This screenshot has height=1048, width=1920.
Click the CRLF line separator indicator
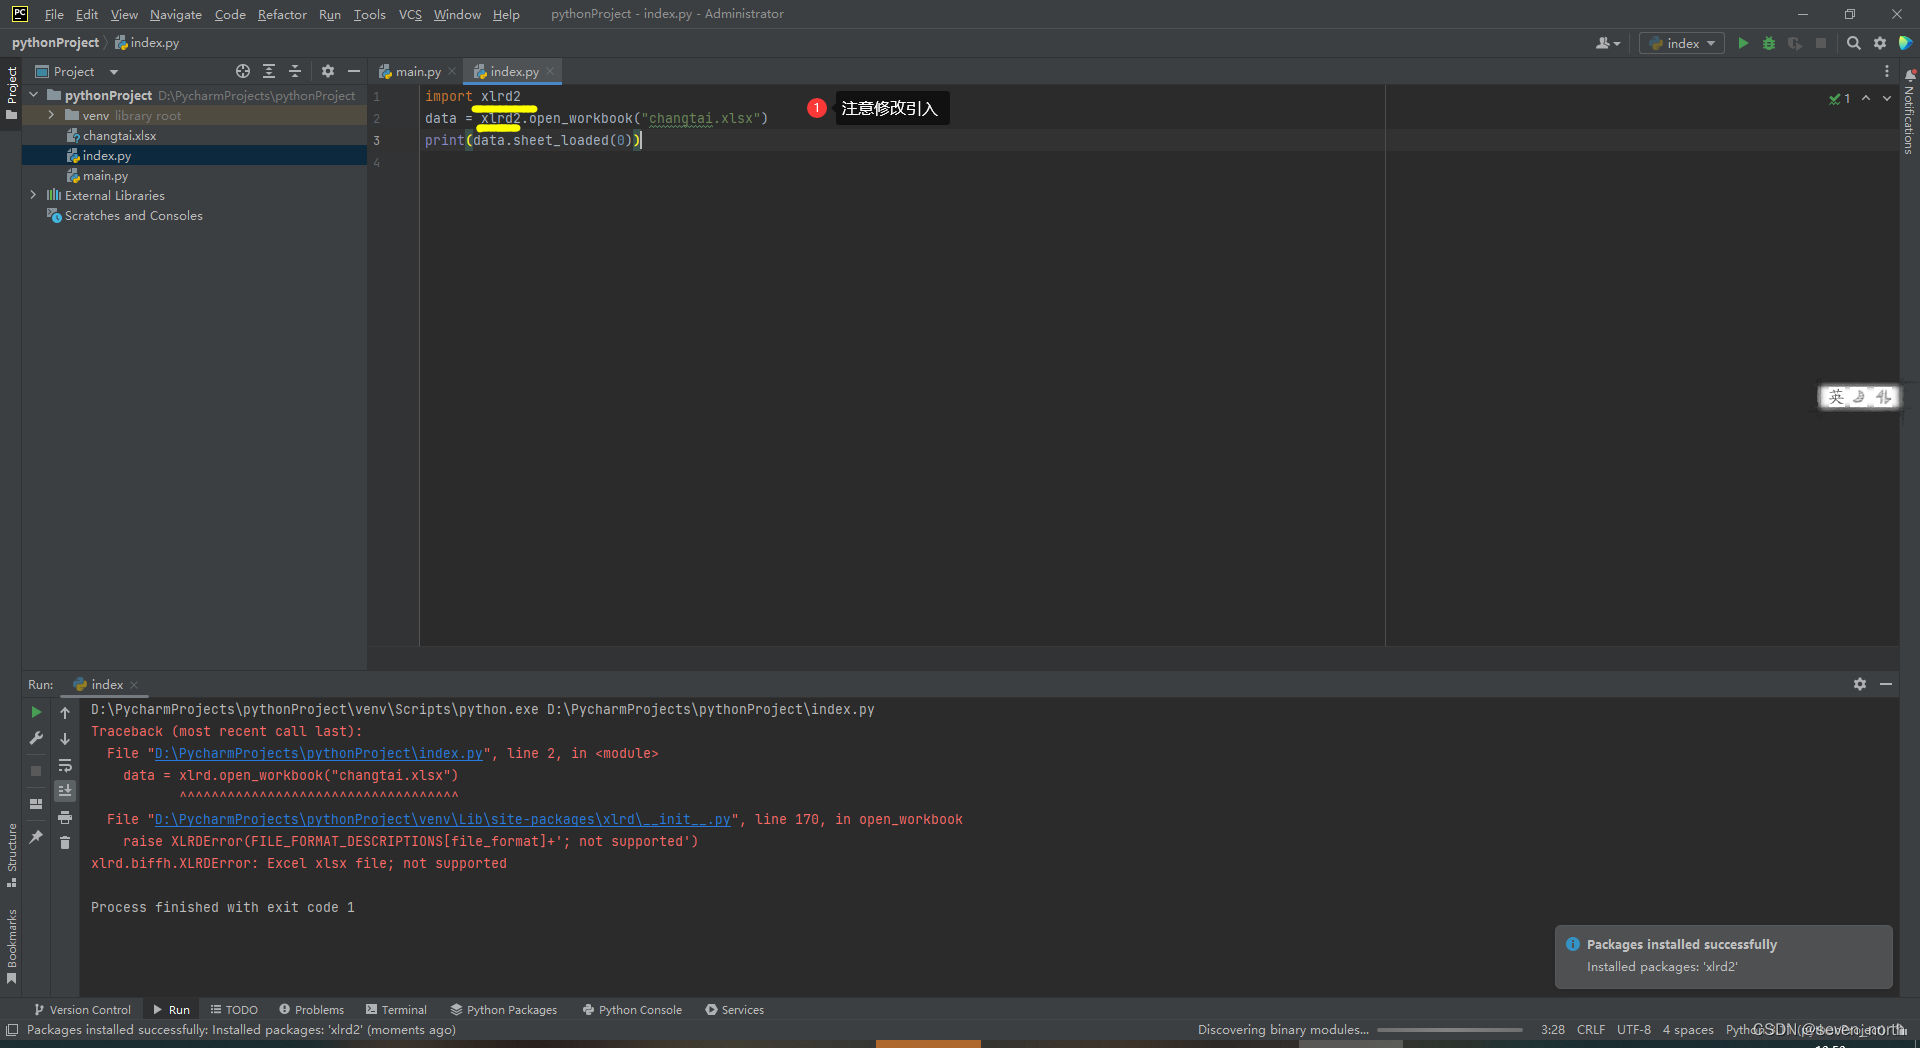tap(1590, 1029)
